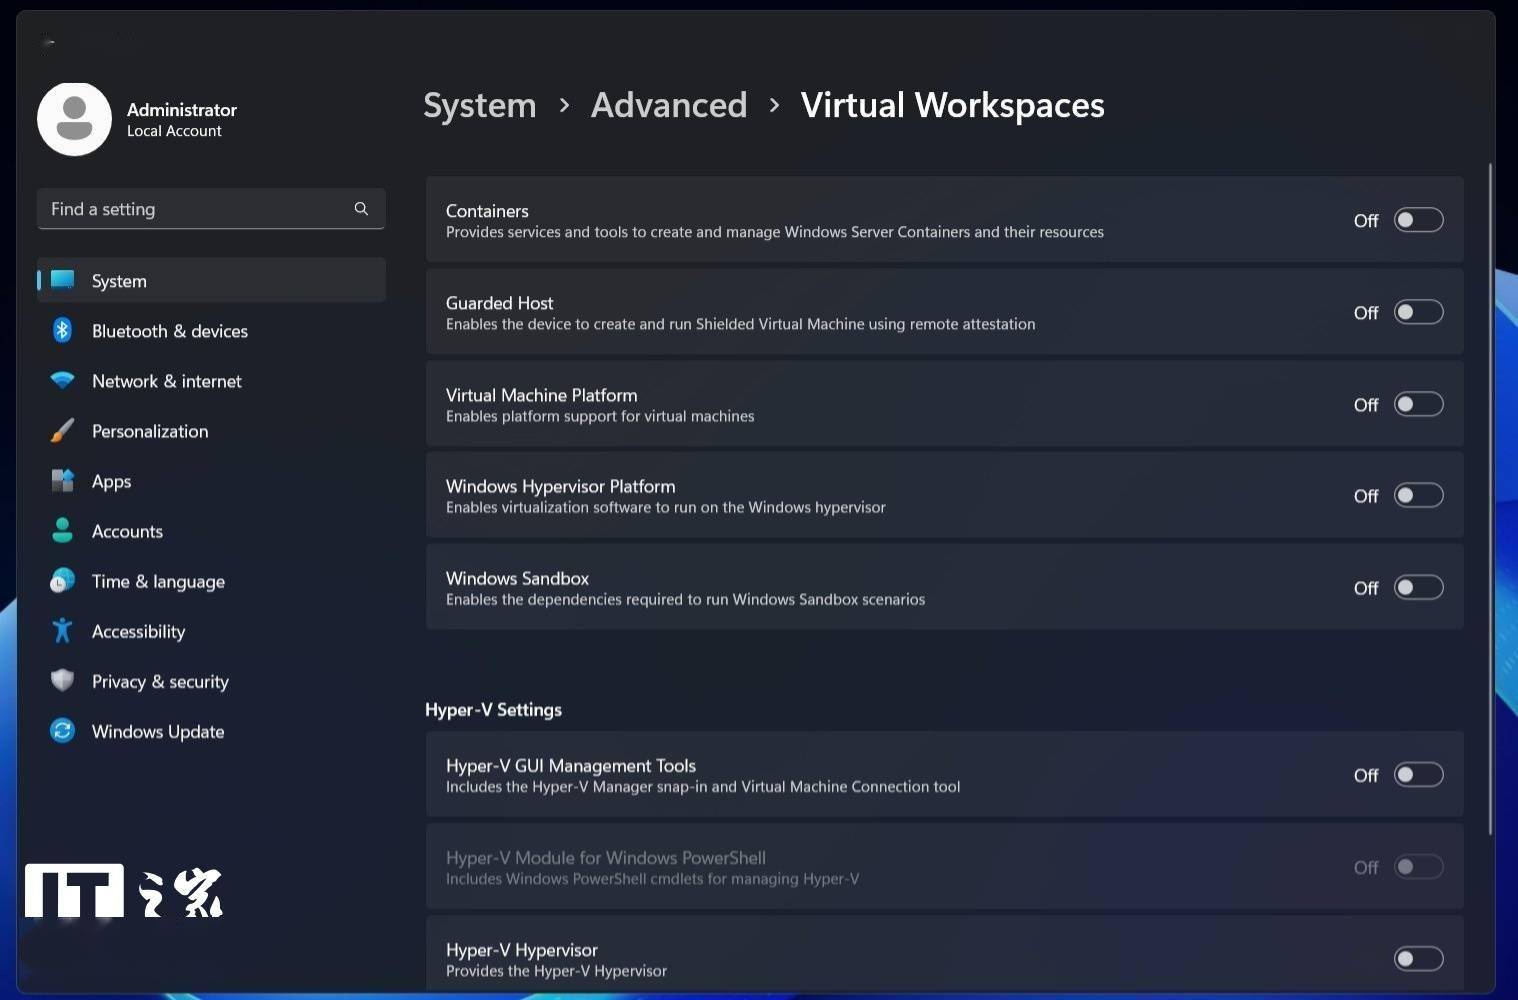Click the System monitor icon in sidebar
1518x1000 pixels.
coord(62,280)
